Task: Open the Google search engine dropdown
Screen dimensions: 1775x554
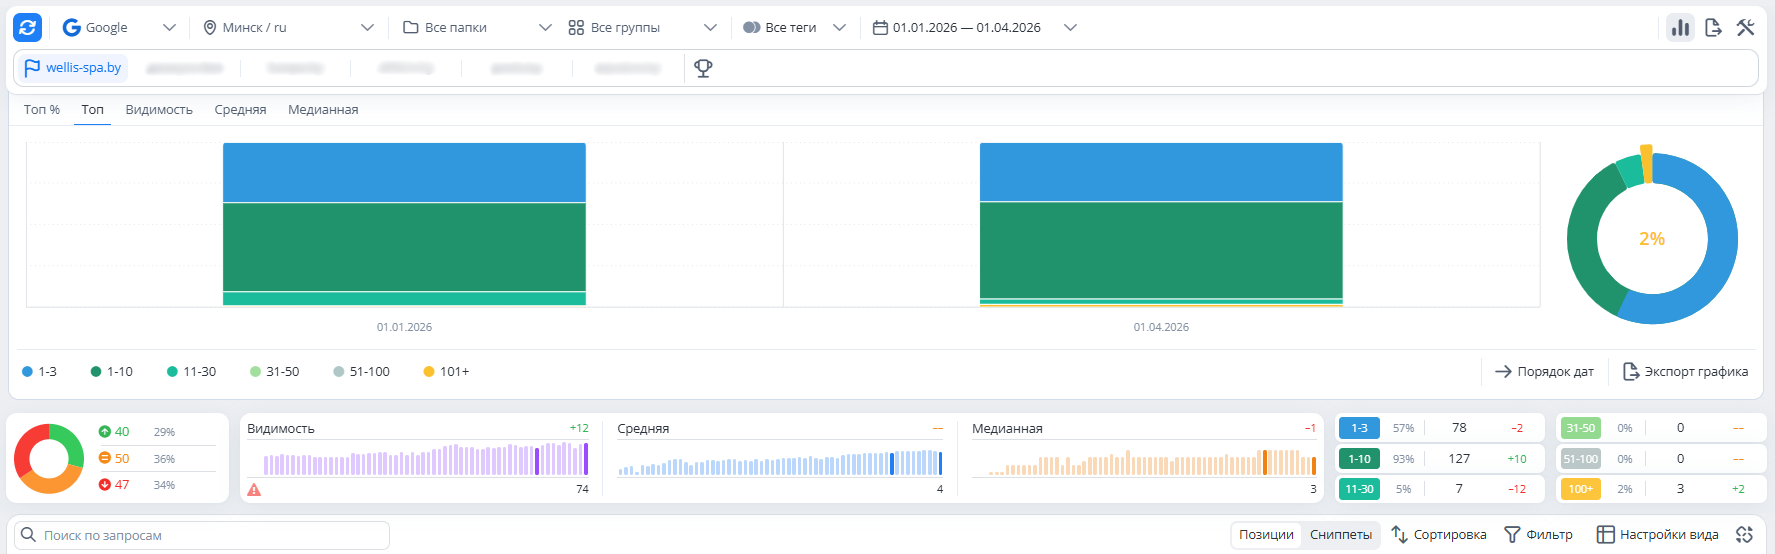Action: 119,28
